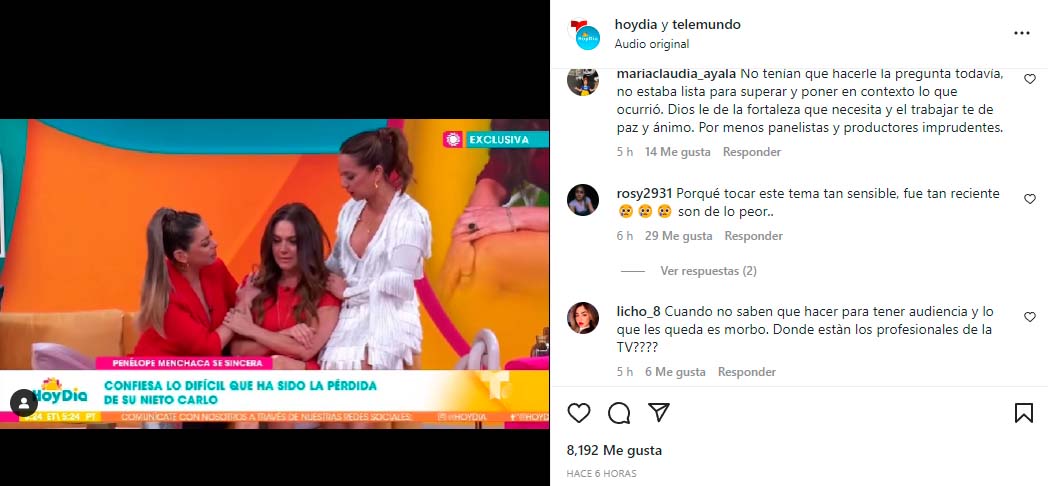The width and height of the screenshot is (1048, 486).
Task: Reply to rosy2931's comment
Action: [753, 236]
